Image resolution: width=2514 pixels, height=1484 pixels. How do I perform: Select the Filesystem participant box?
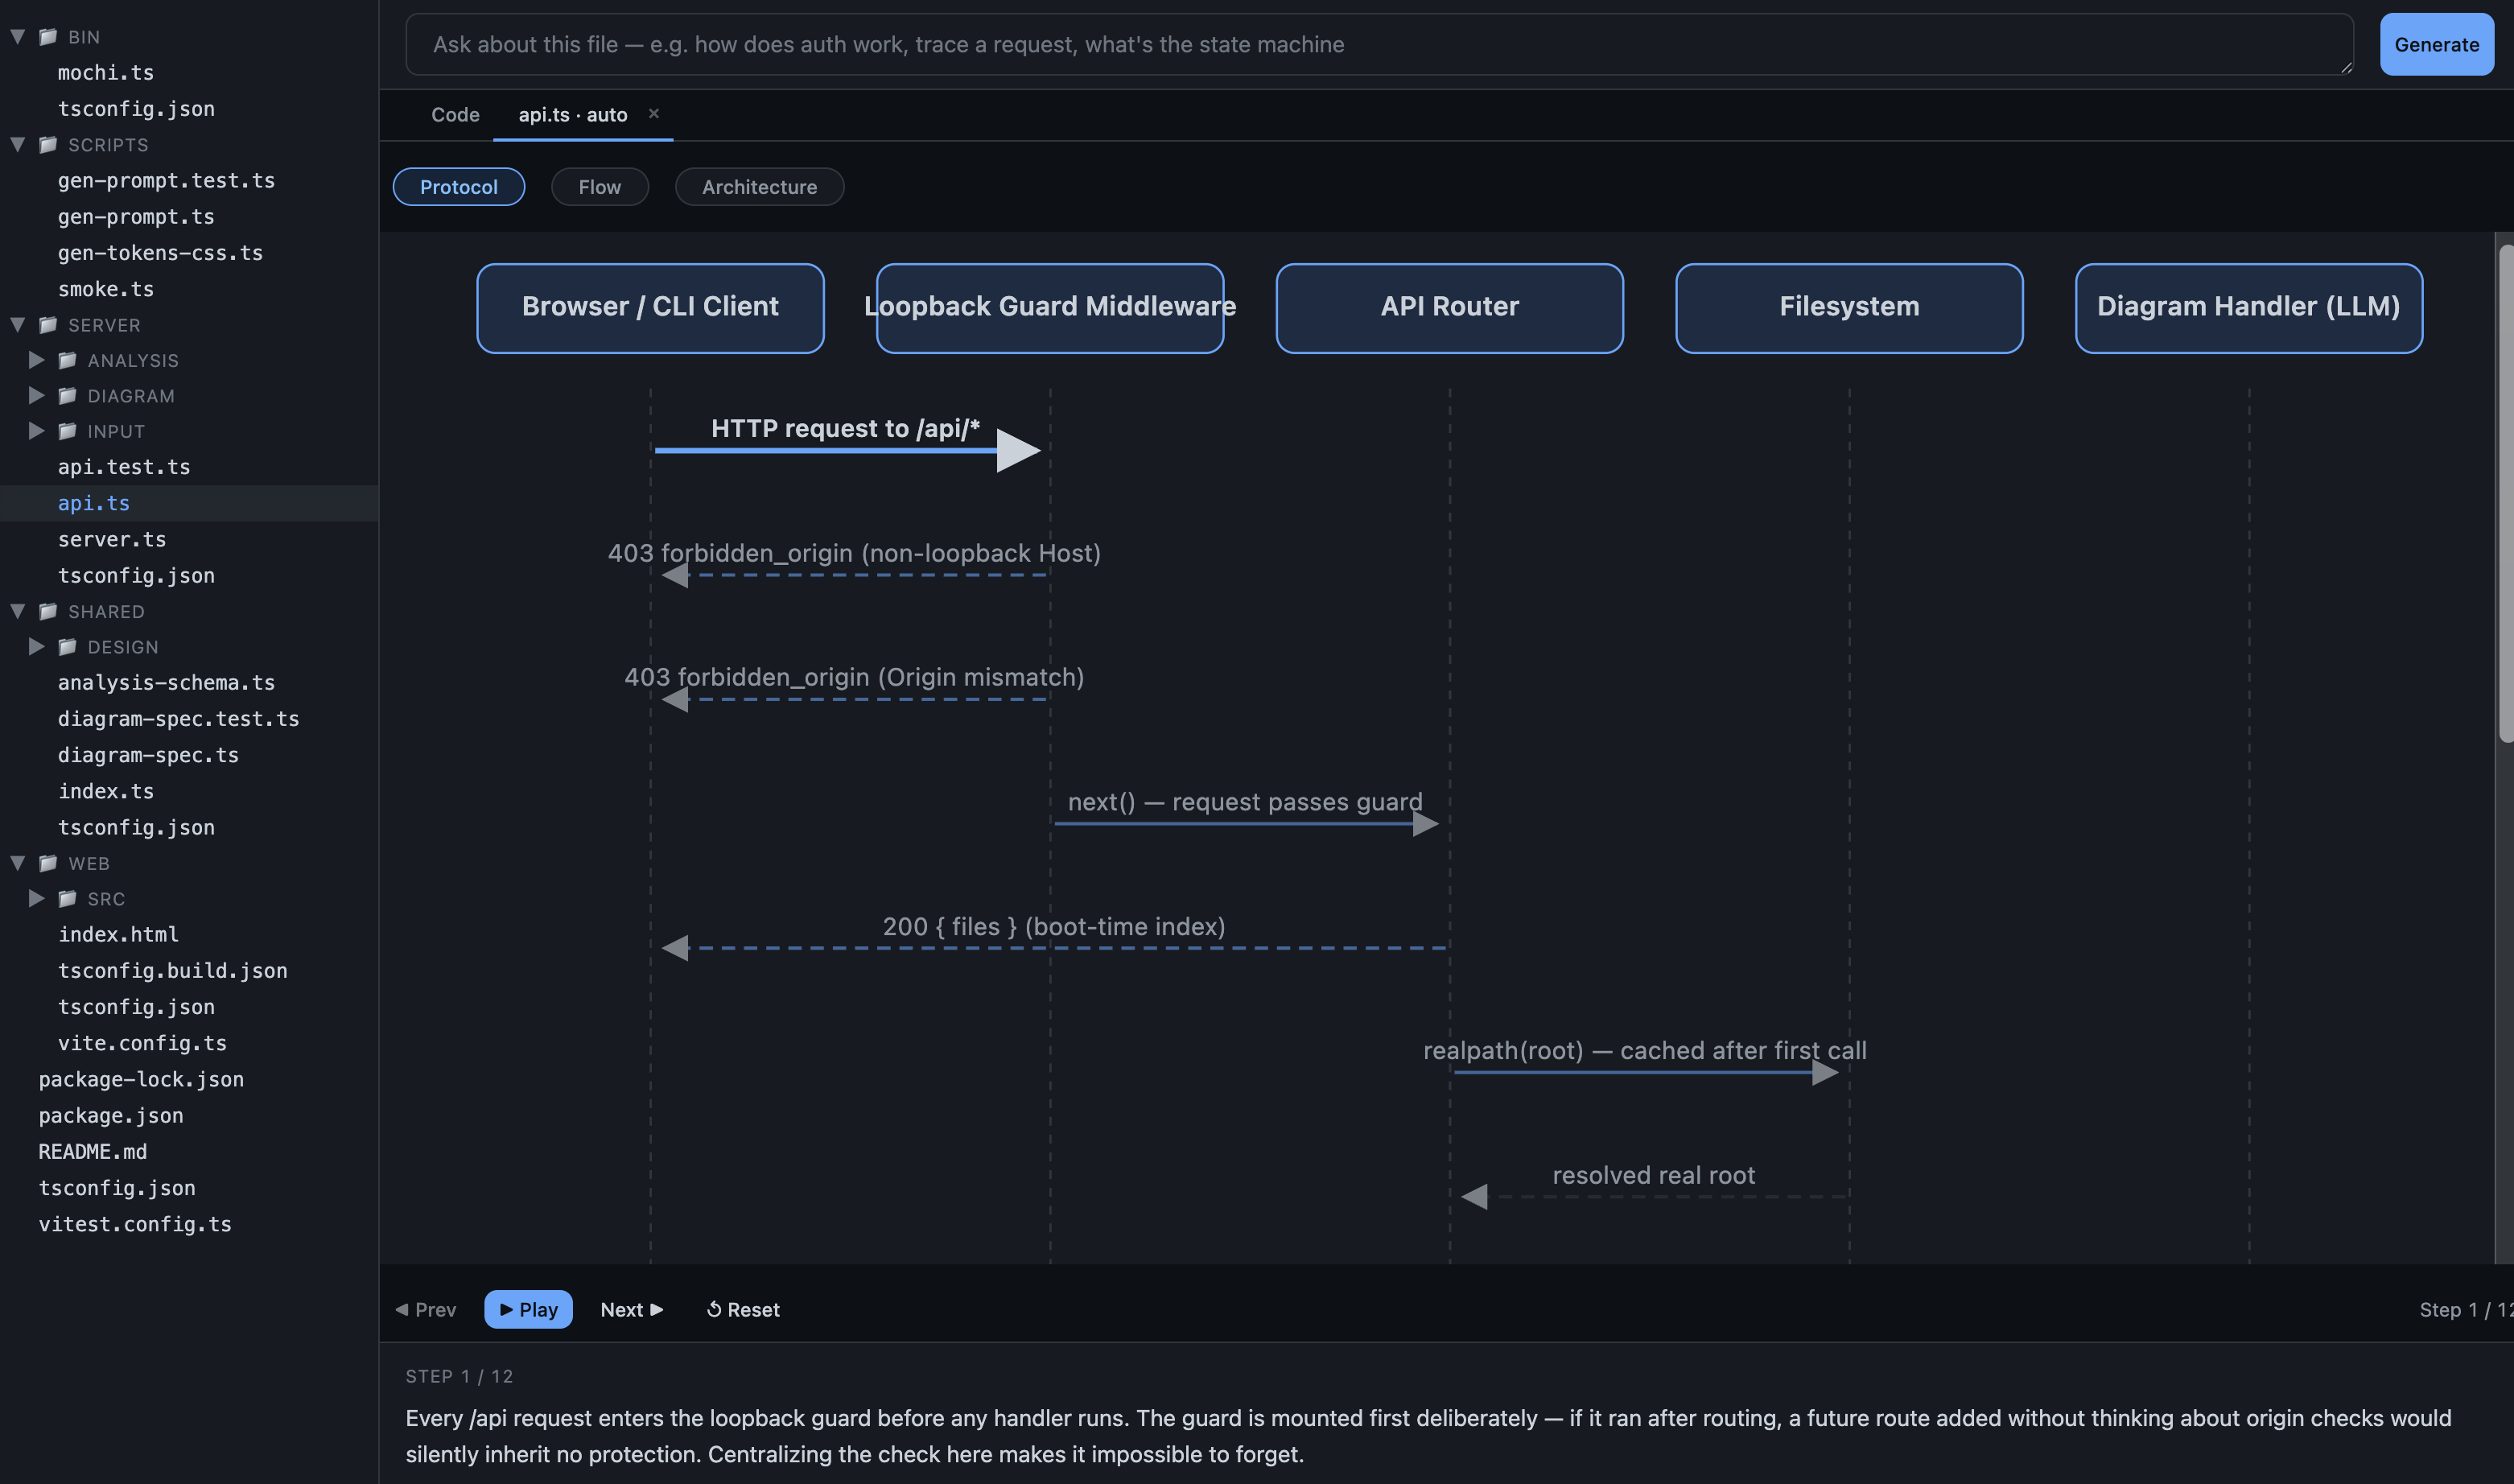(x=1850, y=308)
